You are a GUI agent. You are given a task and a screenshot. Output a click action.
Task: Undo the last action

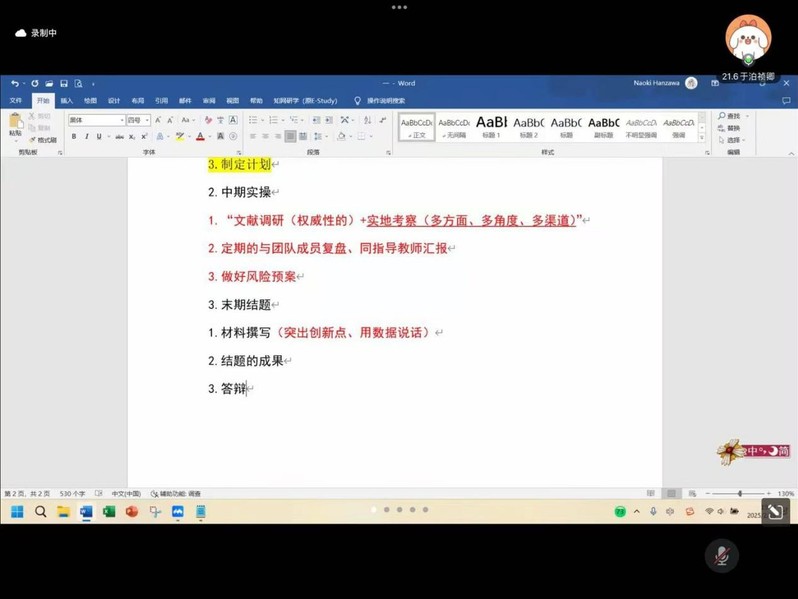[x=15, y=84]
